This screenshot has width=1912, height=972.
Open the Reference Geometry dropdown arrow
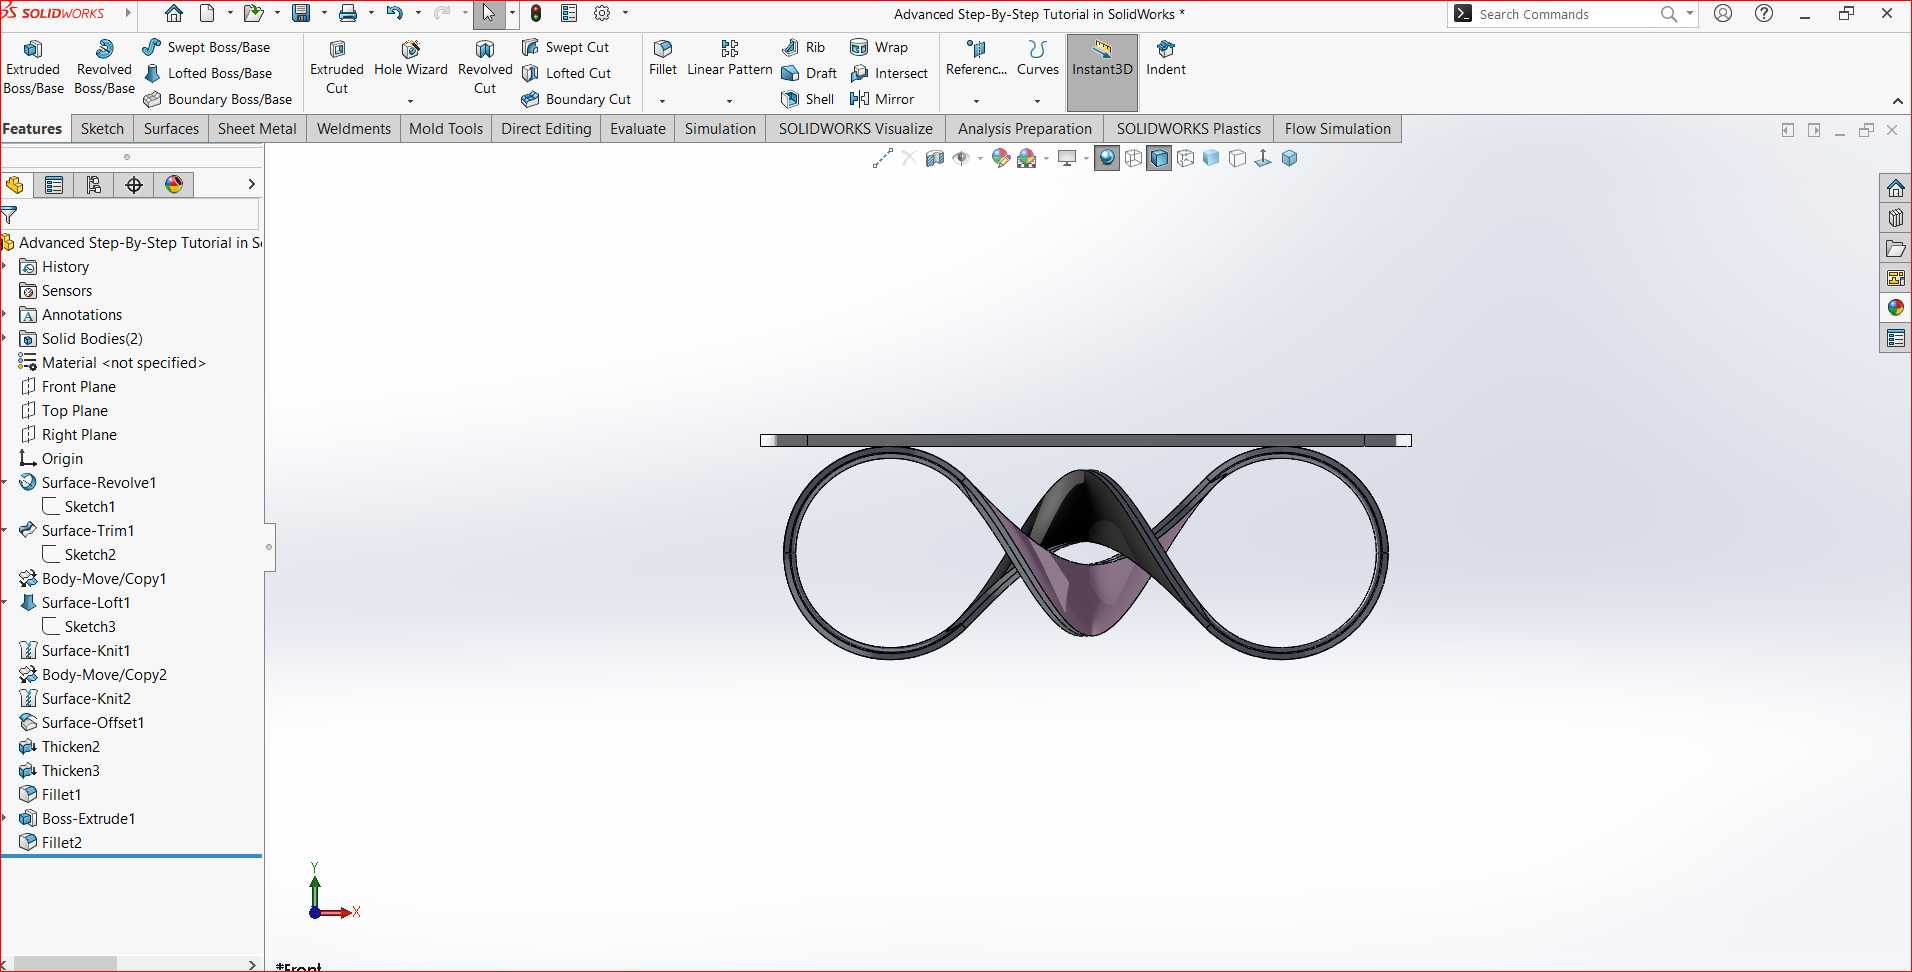tap(976, 101)
